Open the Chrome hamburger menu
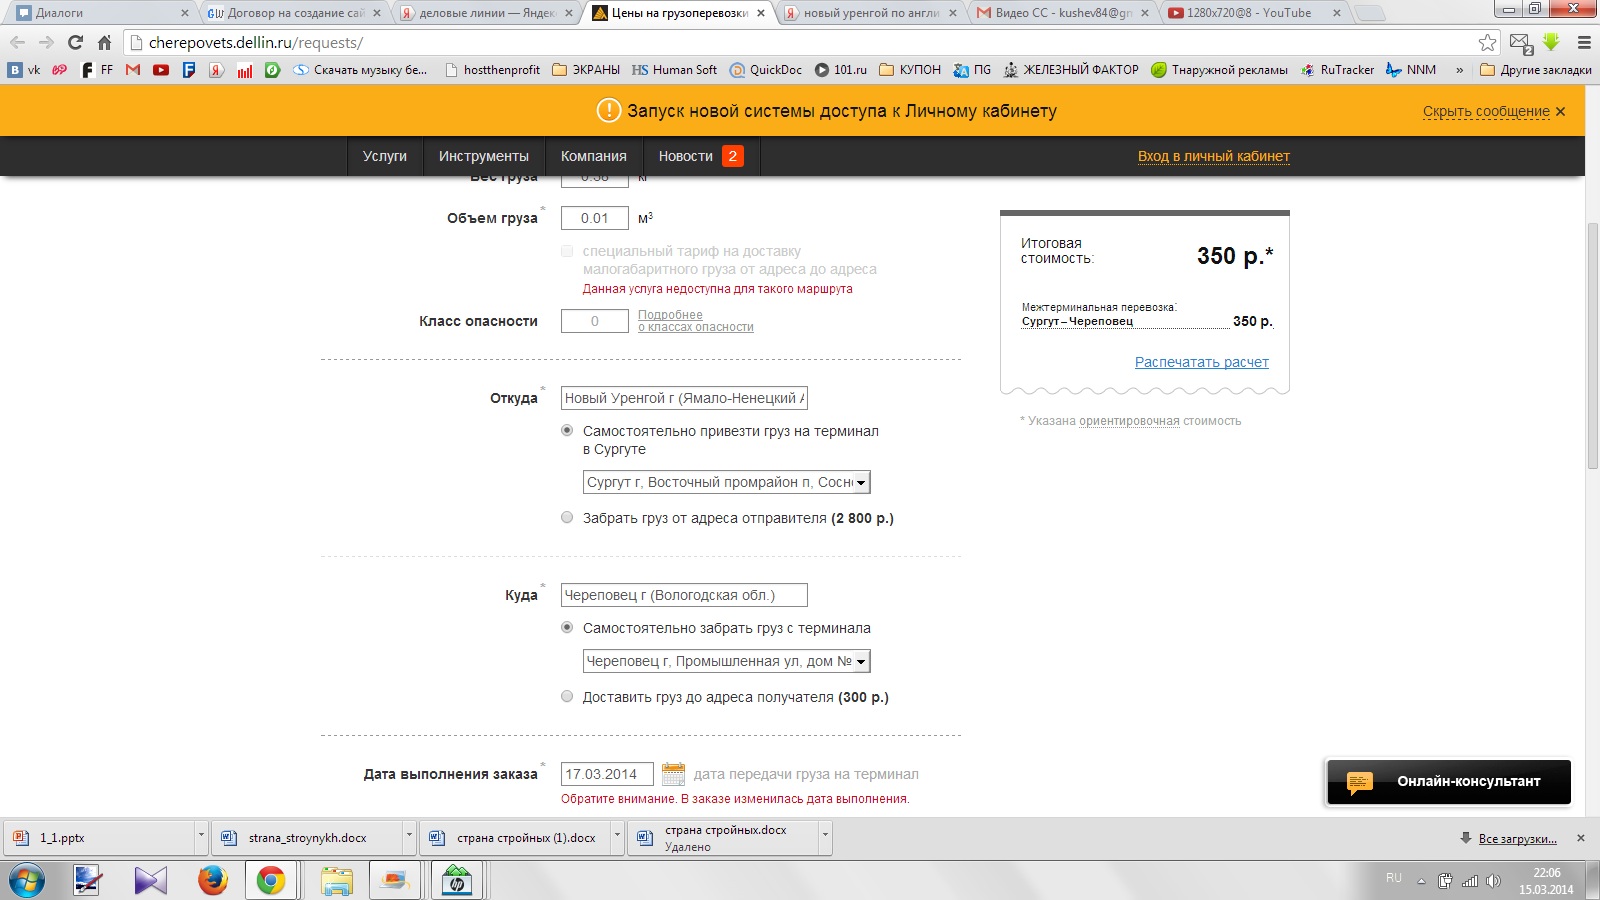The image size is (1600, 900). pos(1584,42)
